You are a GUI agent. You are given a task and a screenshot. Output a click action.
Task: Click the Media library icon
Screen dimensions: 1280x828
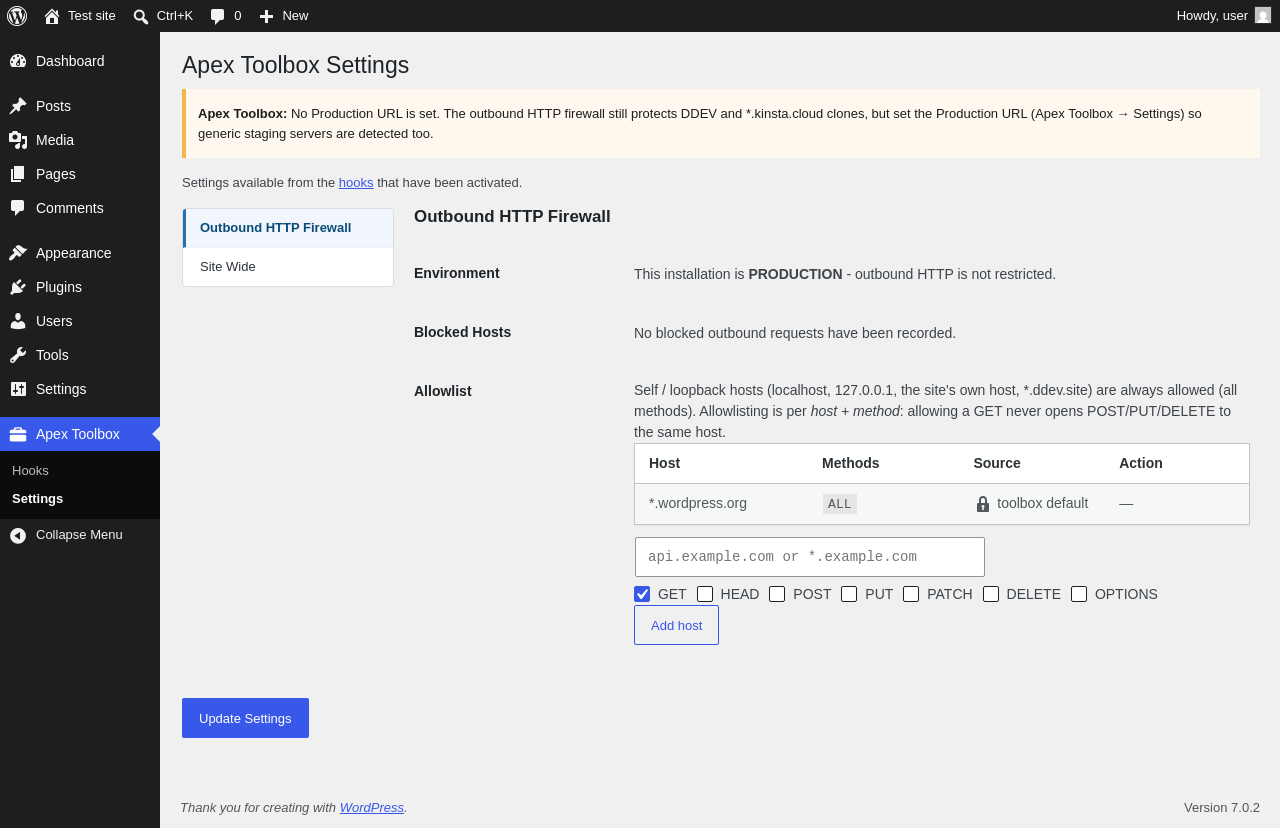(x=18, y=140)
